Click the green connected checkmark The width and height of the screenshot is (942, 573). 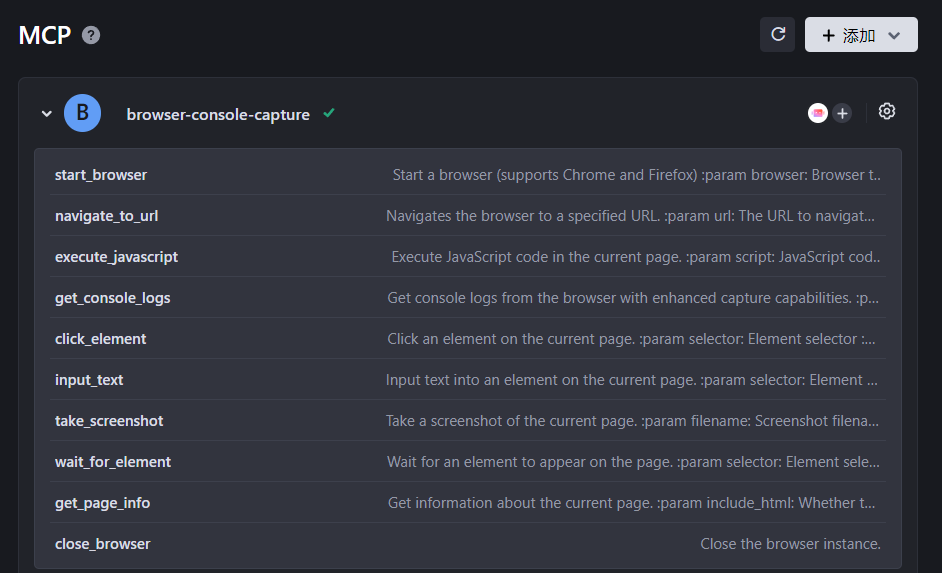[x=329, y=114]
